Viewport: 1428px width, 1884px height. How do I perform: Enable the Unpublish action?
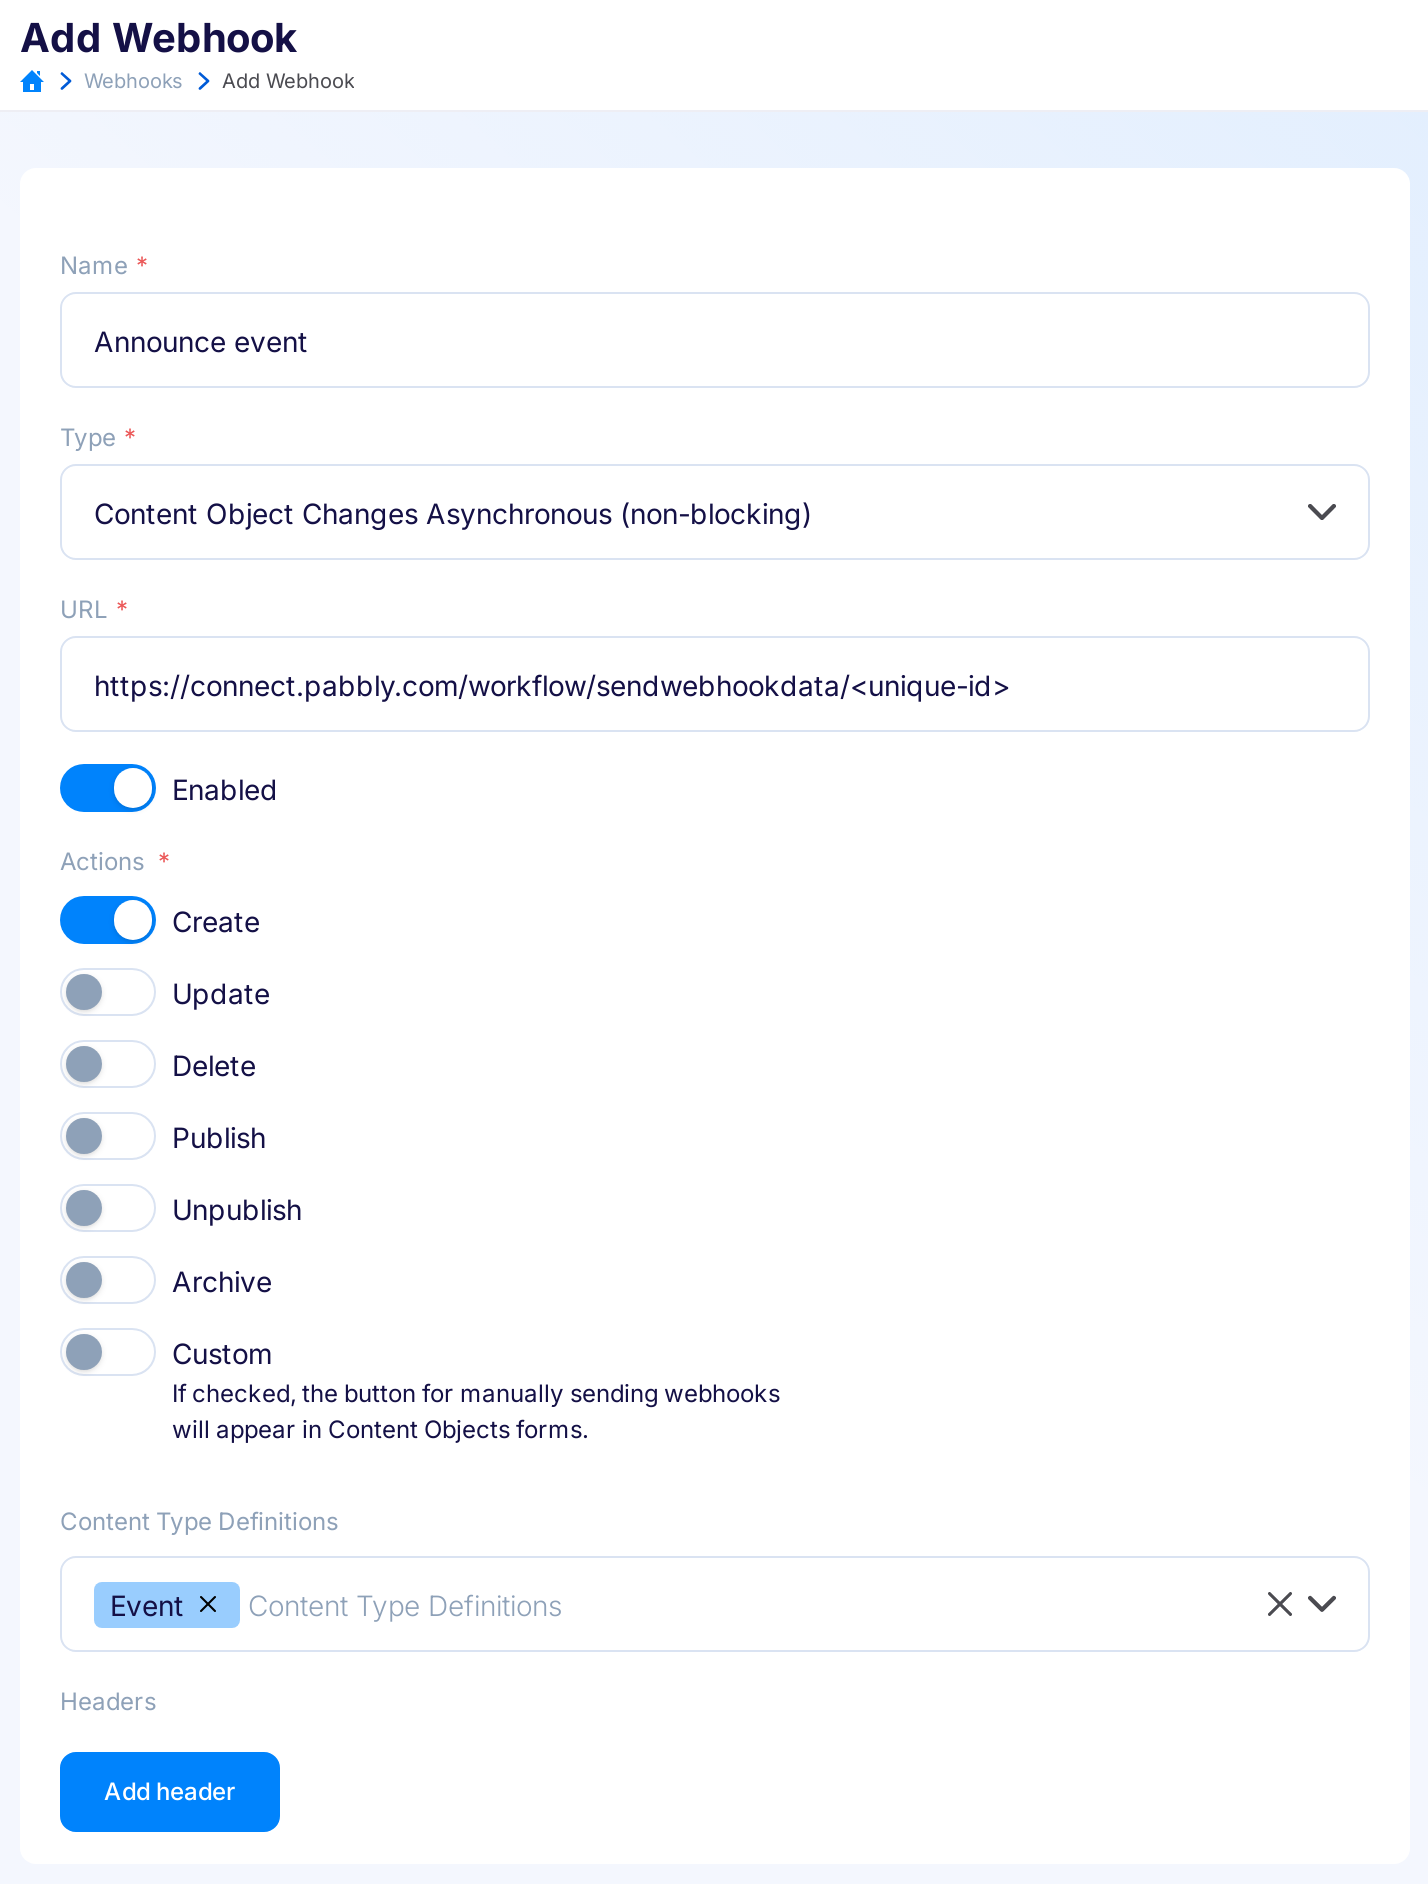107,1208
